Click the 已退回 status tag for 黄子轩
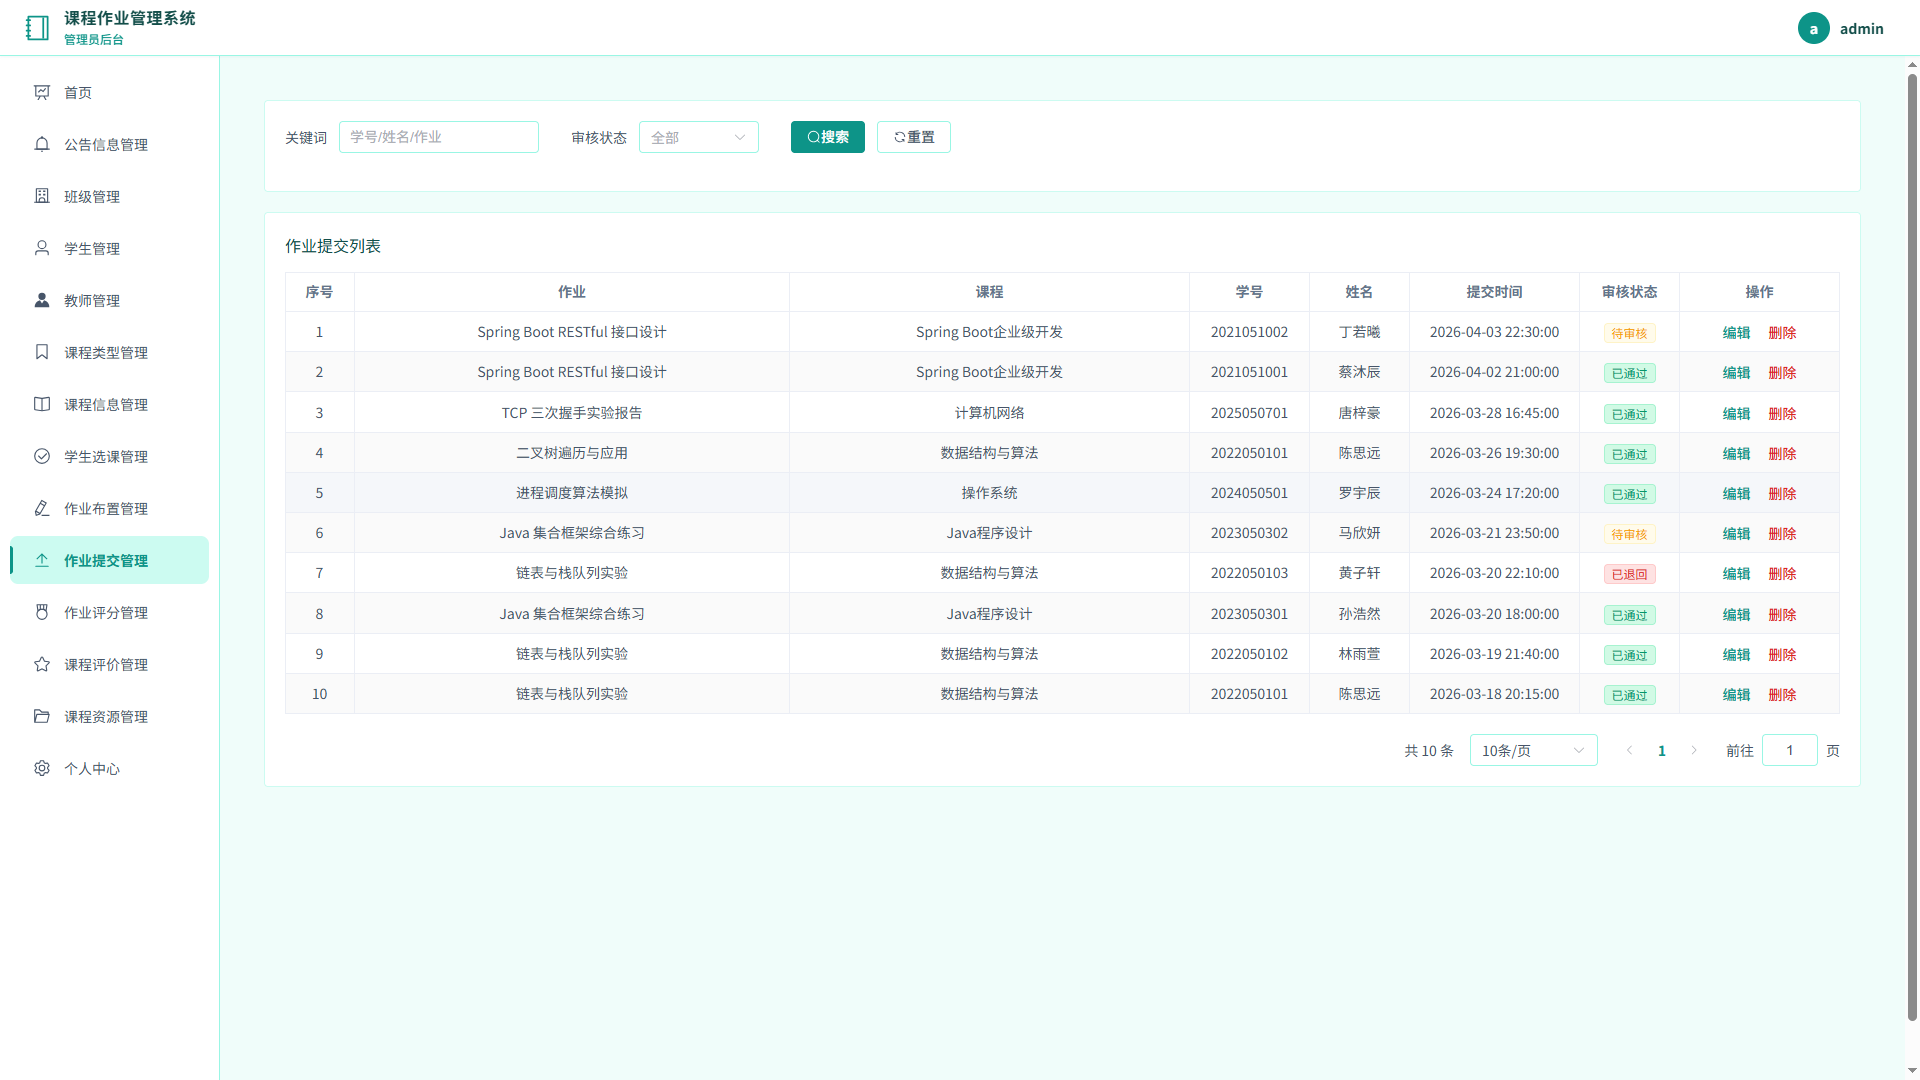Screen dimensions: 1920x1080 pos(1629,574)
